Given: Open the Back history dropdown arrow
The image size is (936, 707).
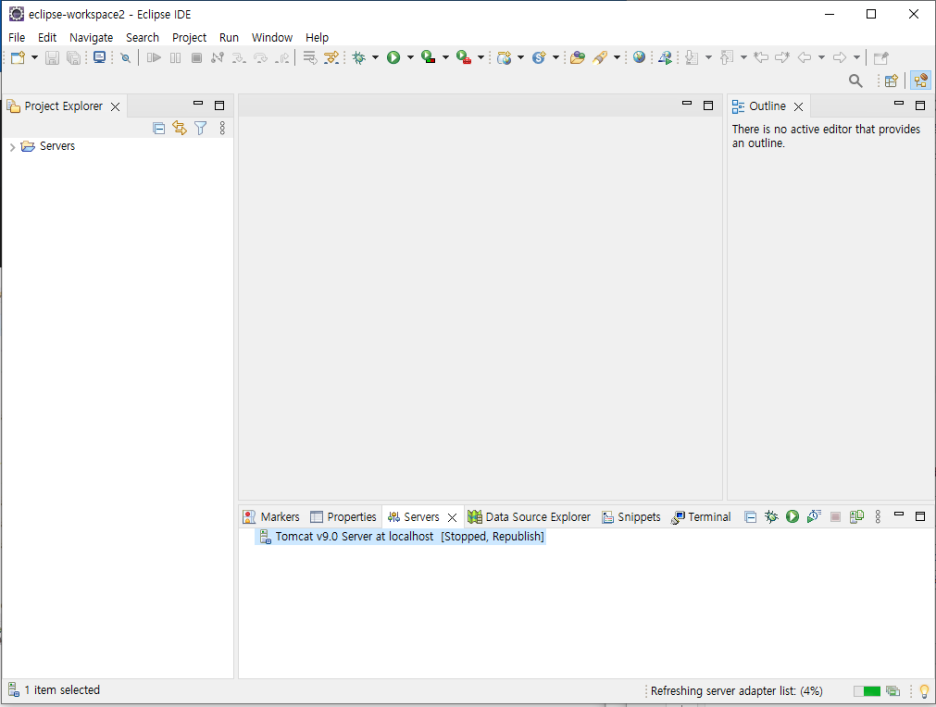Looking at the screenshot, I should 821,58.
